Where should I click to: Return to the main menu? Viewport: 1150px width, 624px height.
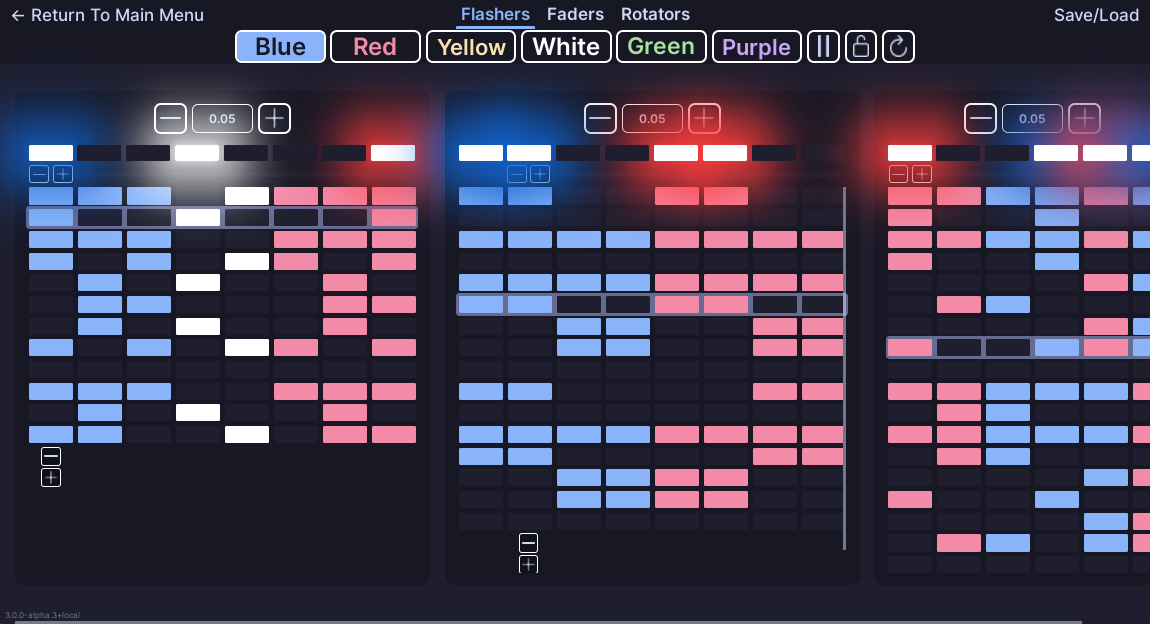tap(107, 15)
